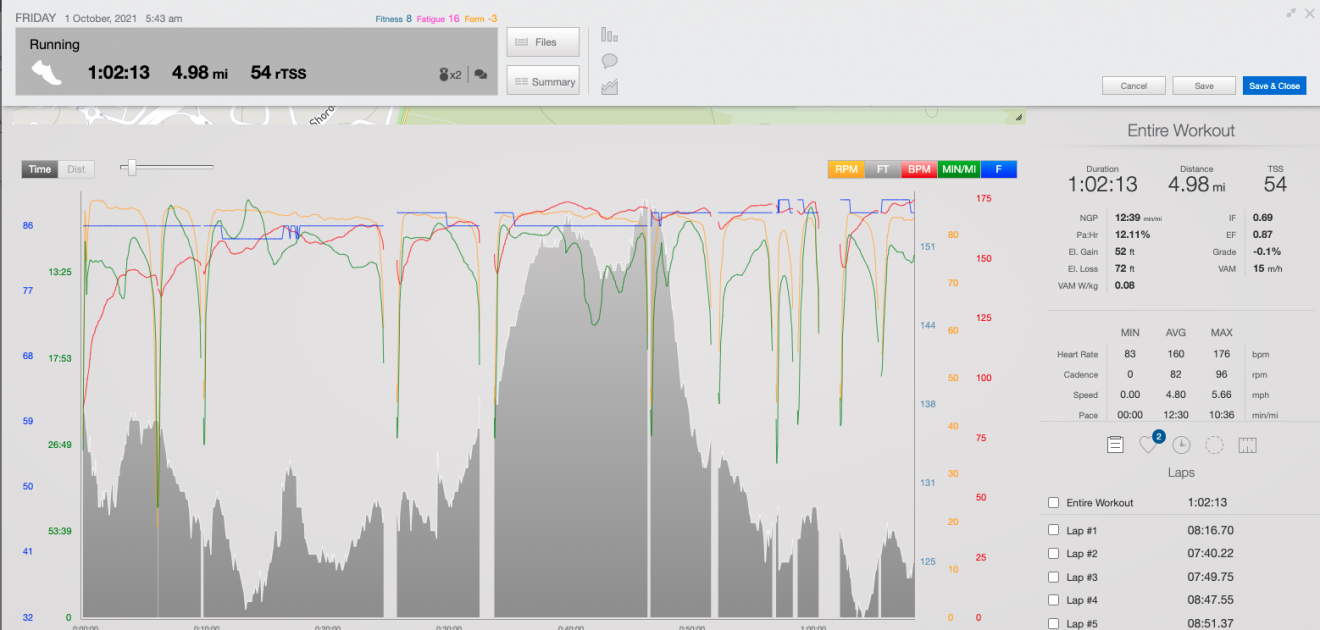This screenshot has width=1320, height=630.
Task: Select the Laps clipboard icon
Action: 1115,445
